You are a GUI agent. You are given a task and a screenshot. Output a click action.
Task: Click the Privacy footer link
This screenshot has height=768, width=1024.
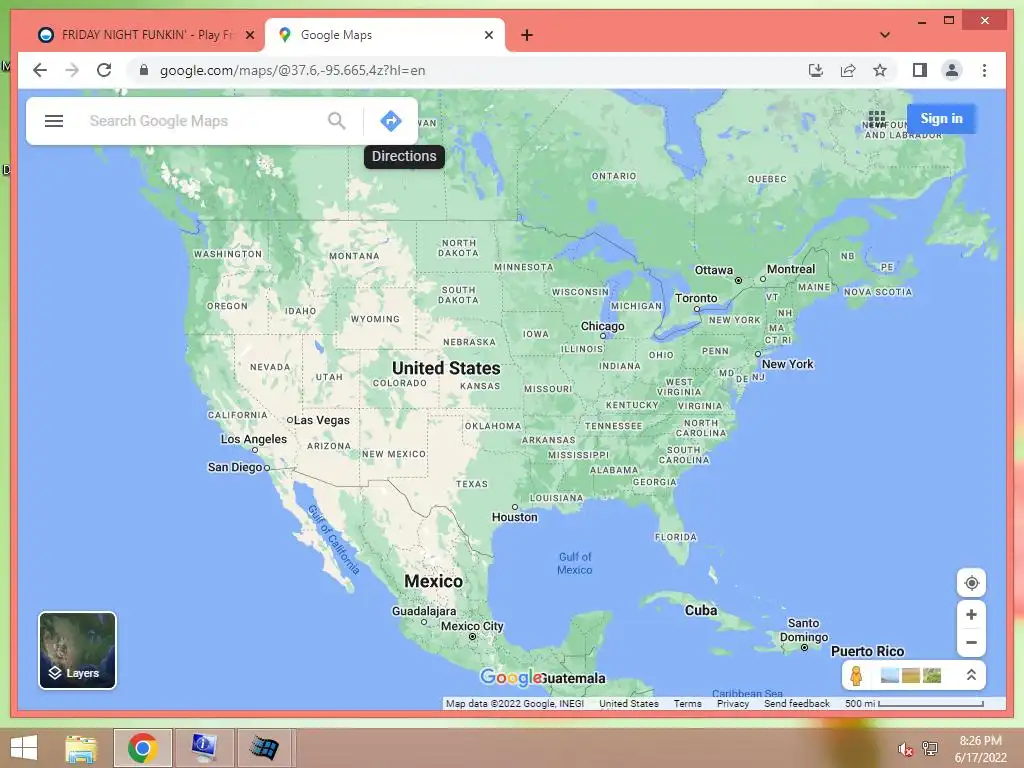point(733,703)
